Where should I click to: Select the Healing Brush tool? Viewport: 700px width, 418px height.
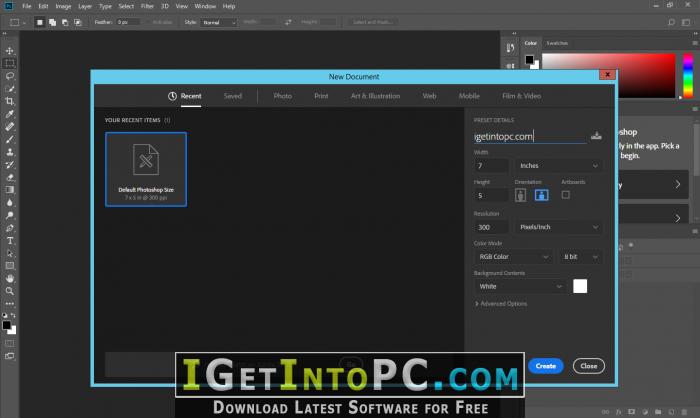point(9,127)
